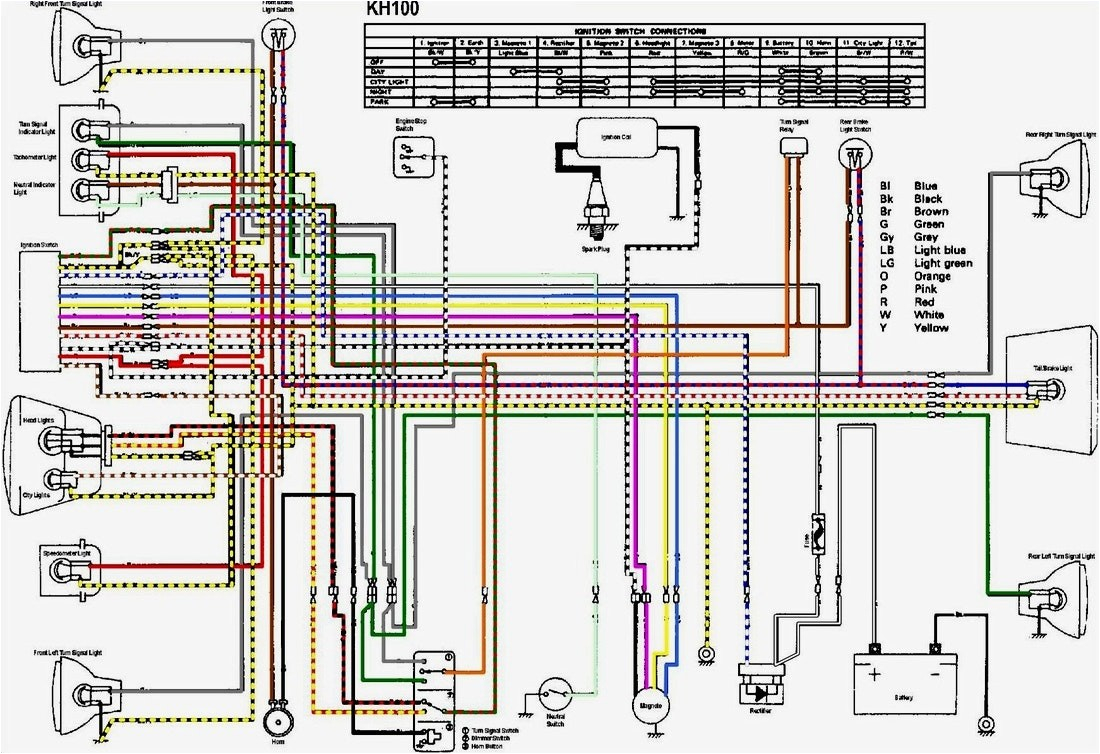Click the Magneto component symbol
Image resolution: width=1100 pixels, height=754 pixels.
(x=651, y=703)
